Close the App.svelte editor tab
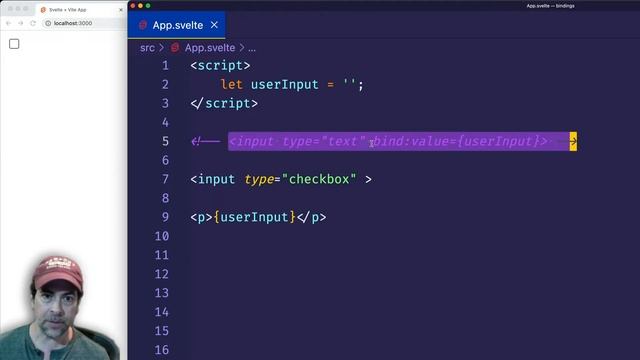 click(214, 25)
